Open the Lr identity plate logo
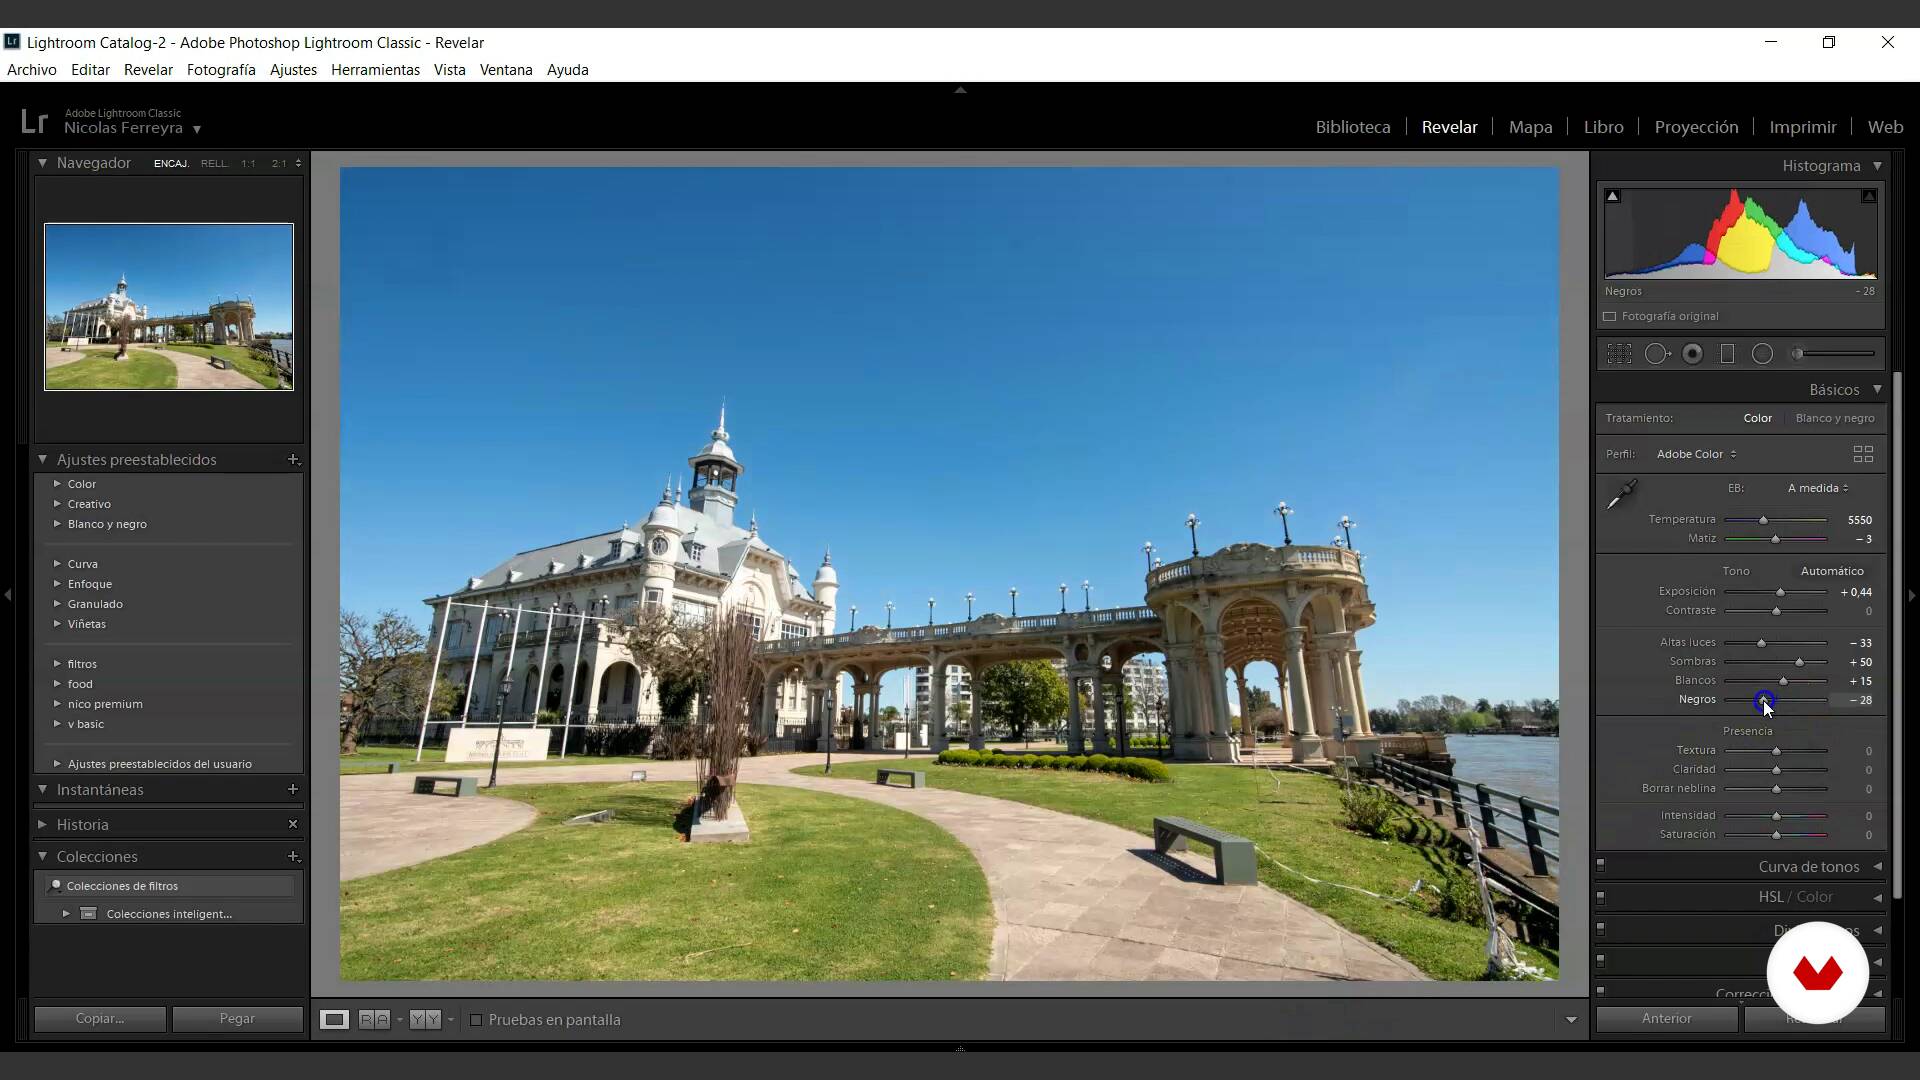 point(34,121)
